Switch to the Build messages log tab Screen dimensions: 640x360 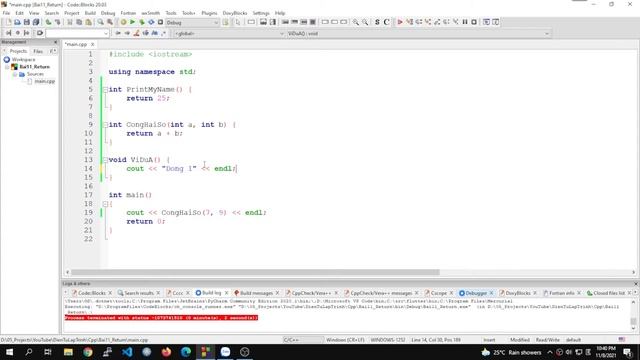[256, 293]
